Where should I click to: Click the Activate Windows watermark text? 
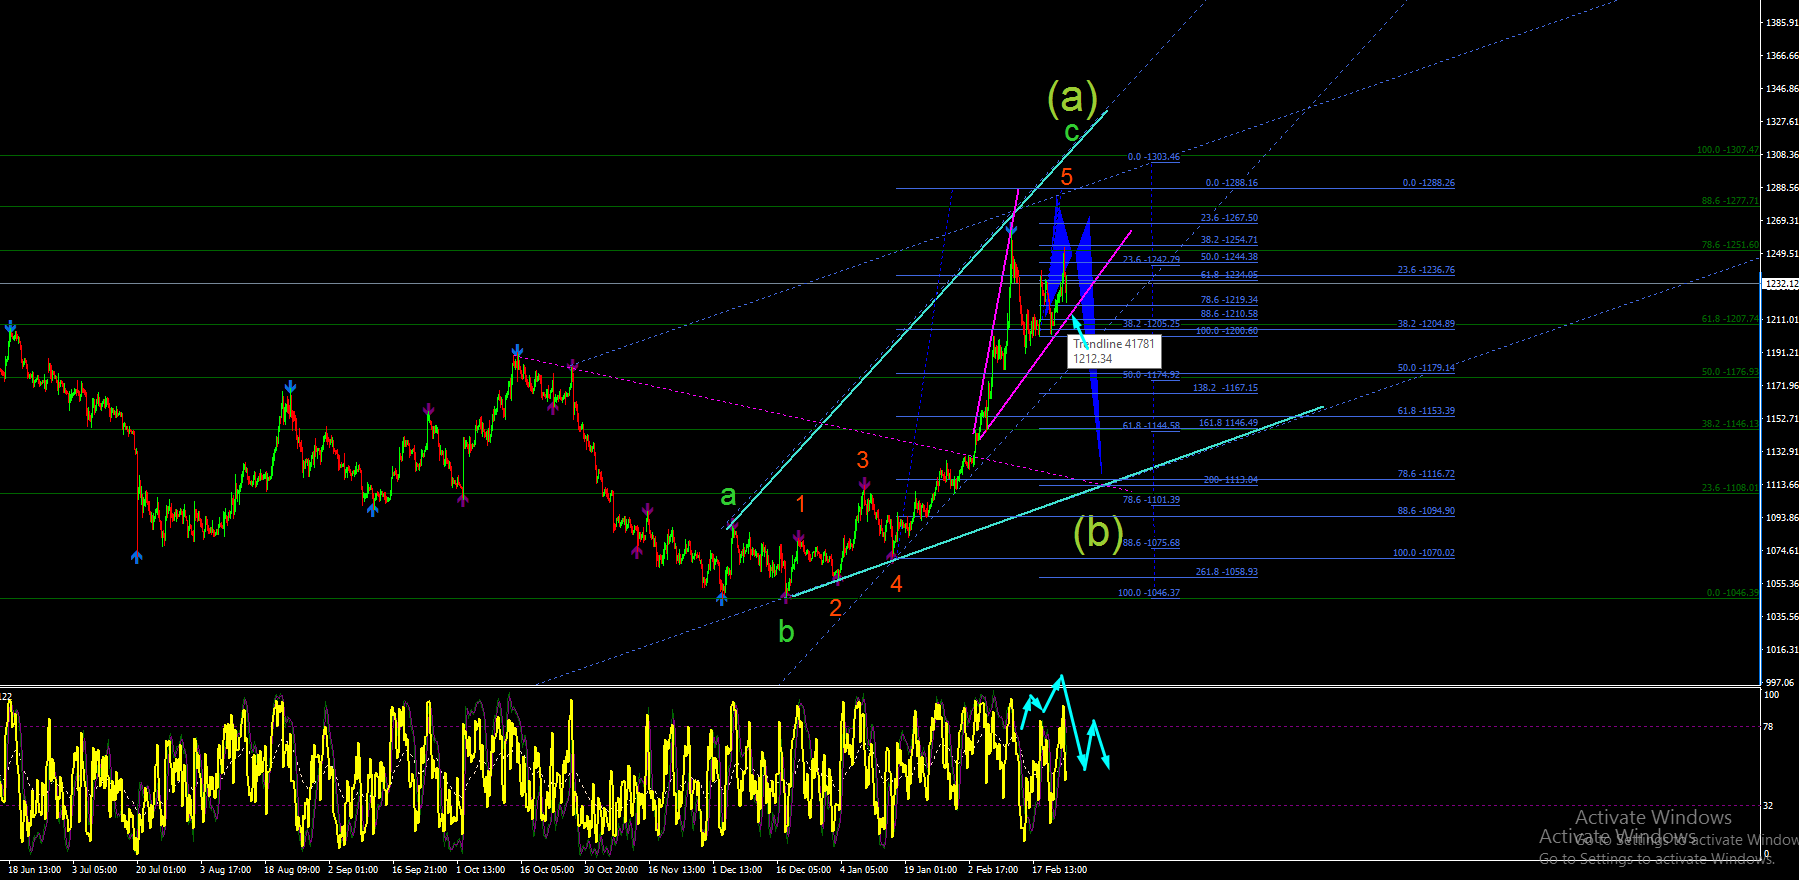pos(1653,817)
